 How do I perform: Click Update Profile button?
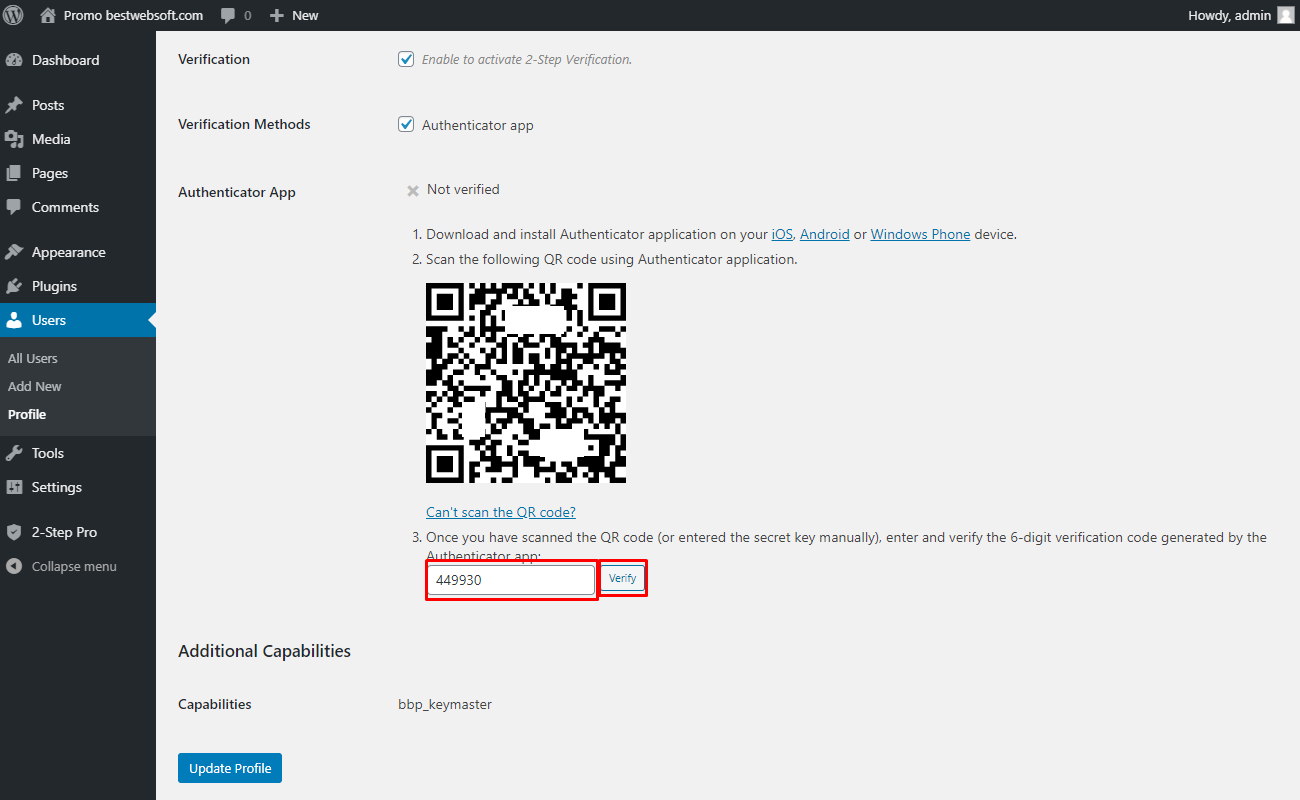230,768
